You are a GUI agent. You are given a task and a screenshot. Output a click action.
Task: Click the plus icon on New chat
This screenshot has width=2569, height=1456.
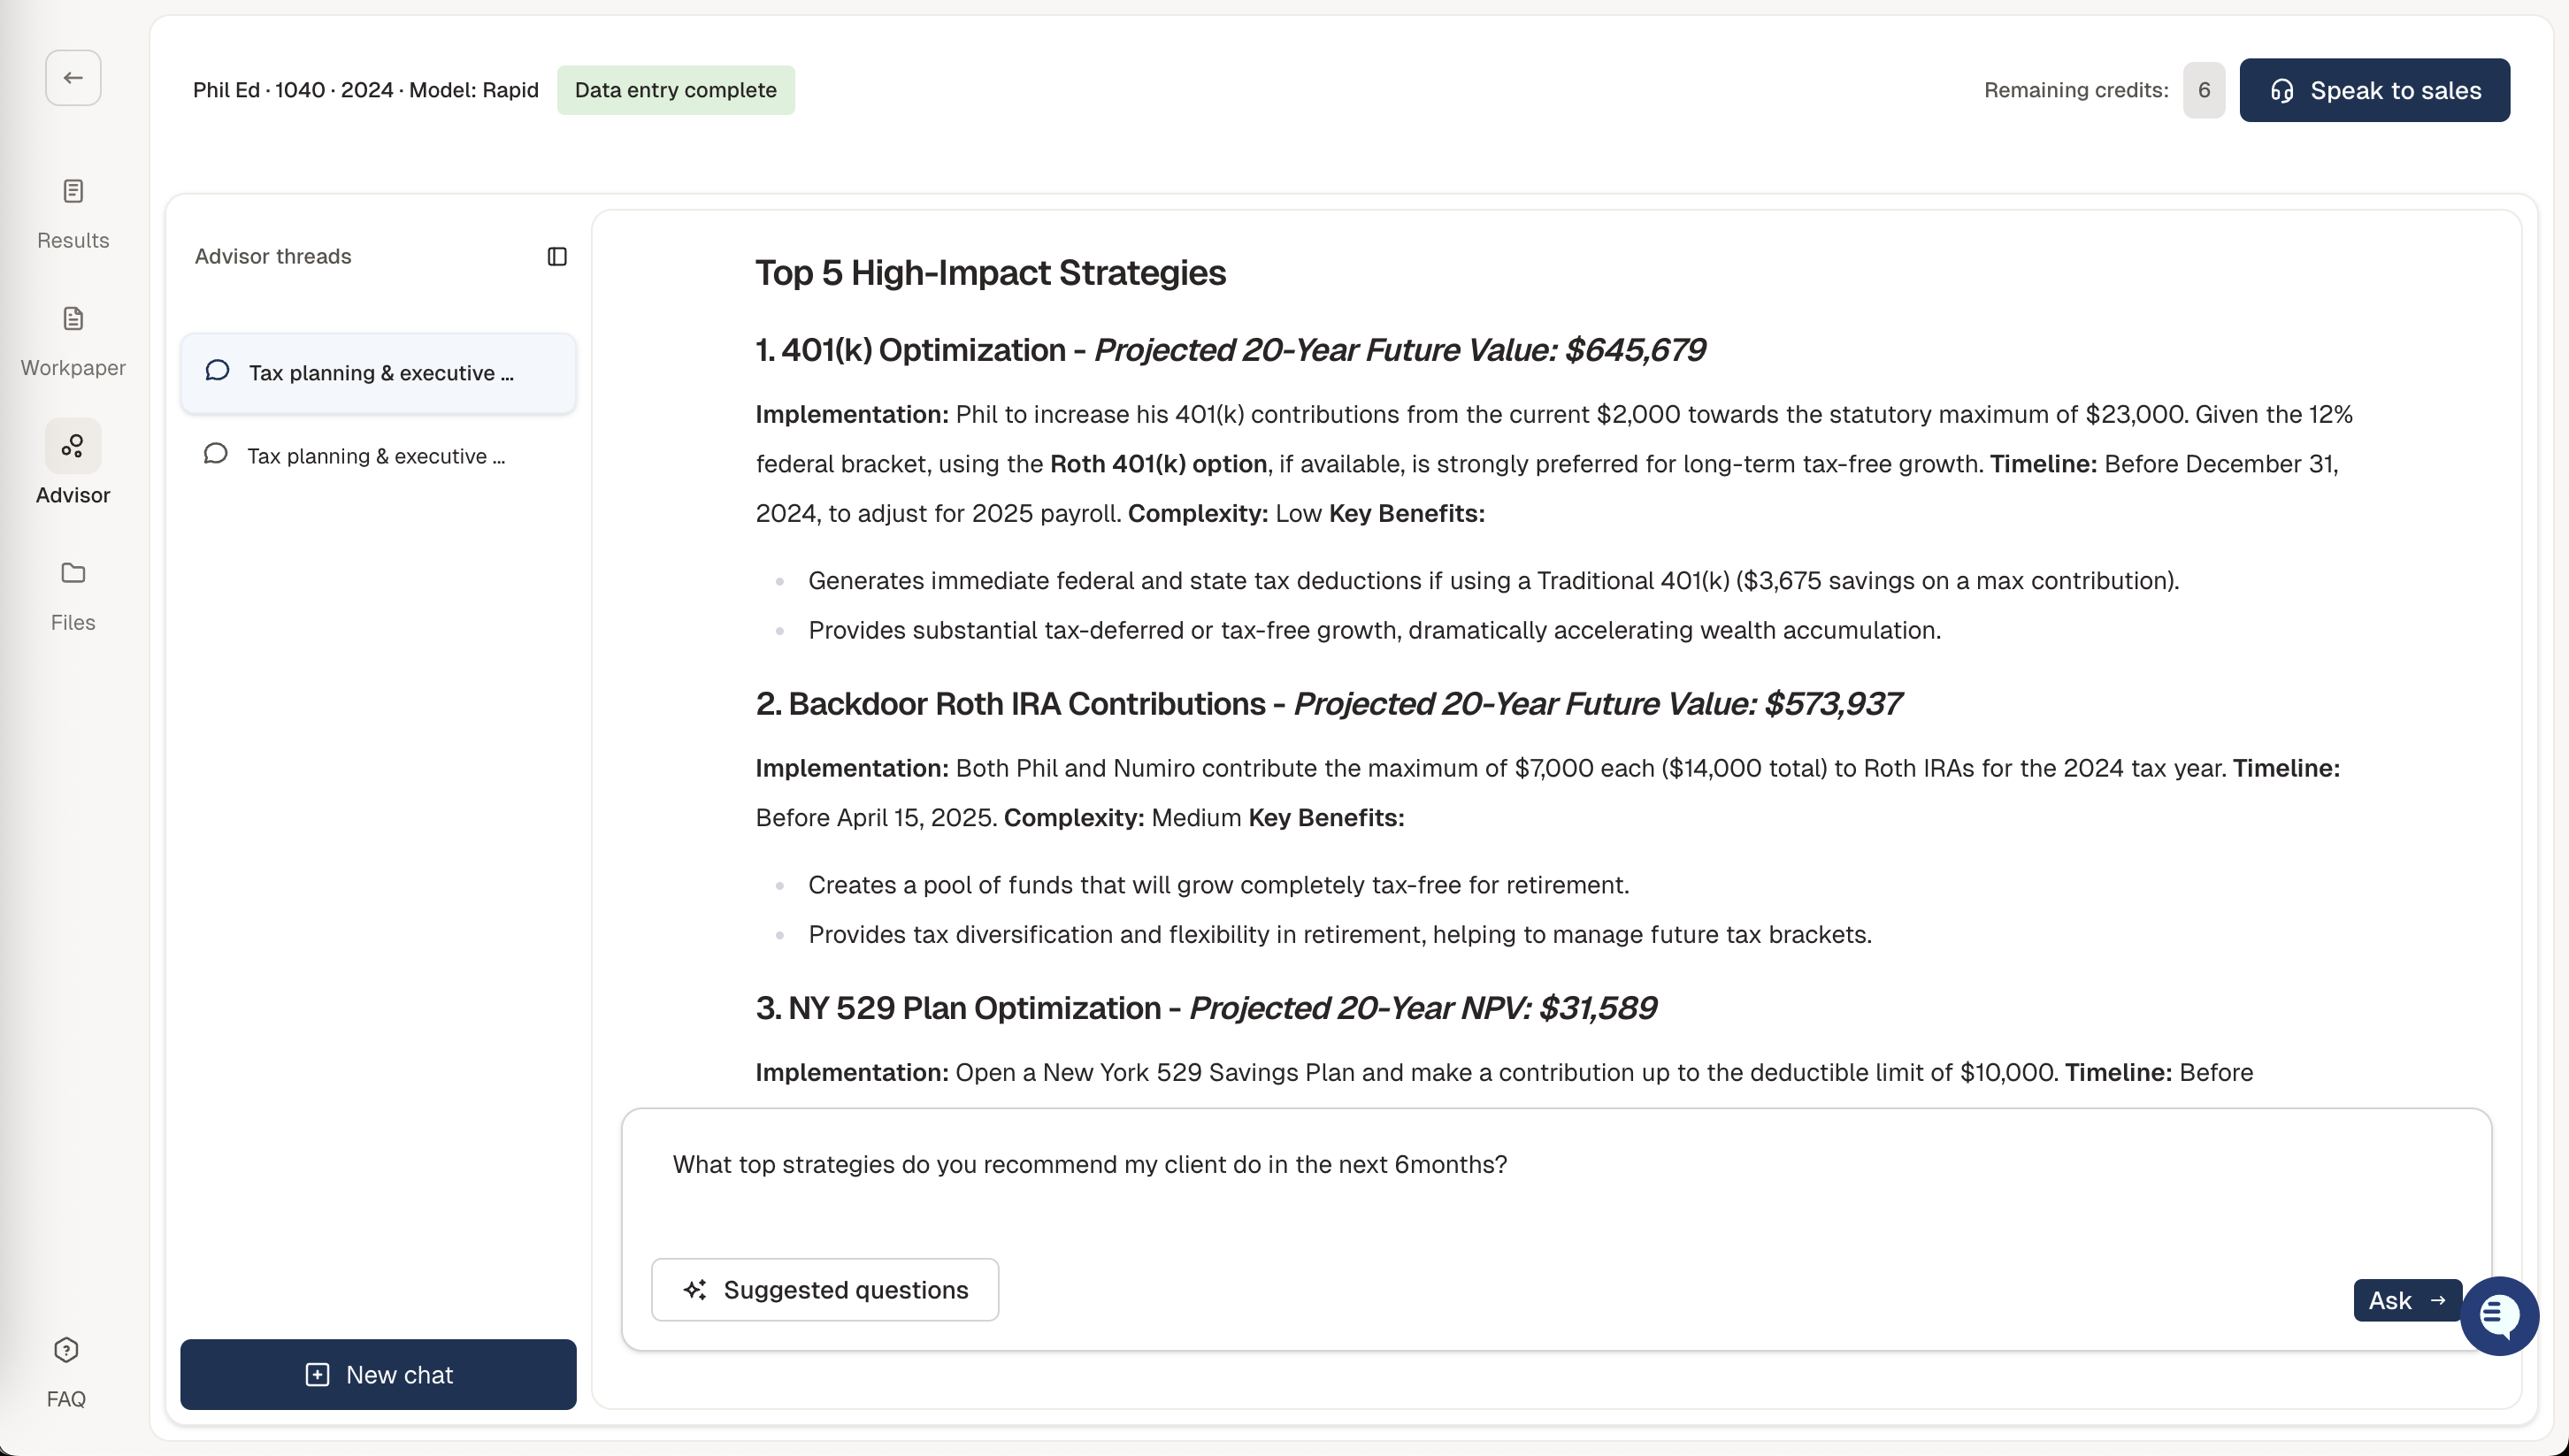tap(317, 1374)
